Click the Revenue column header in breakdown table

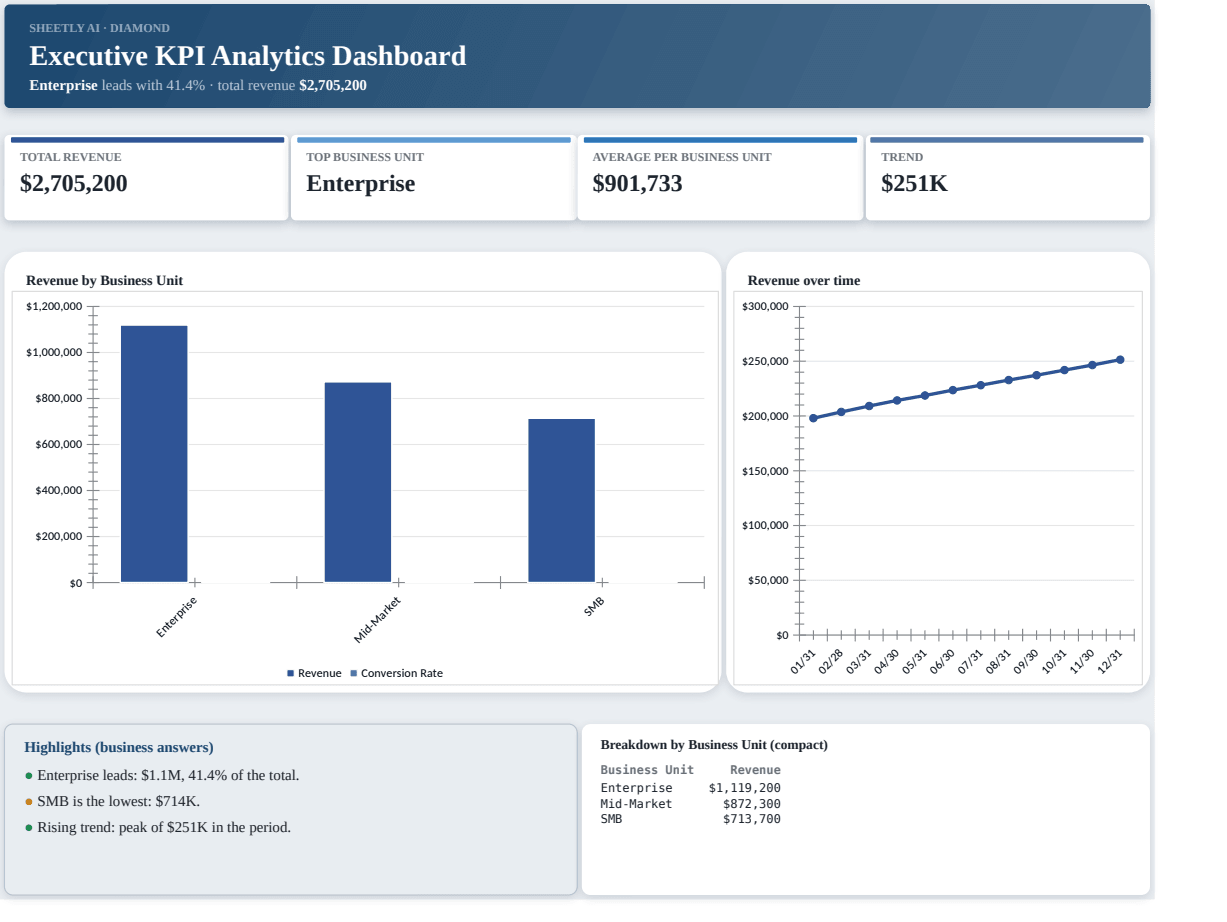tap(755, 770)
